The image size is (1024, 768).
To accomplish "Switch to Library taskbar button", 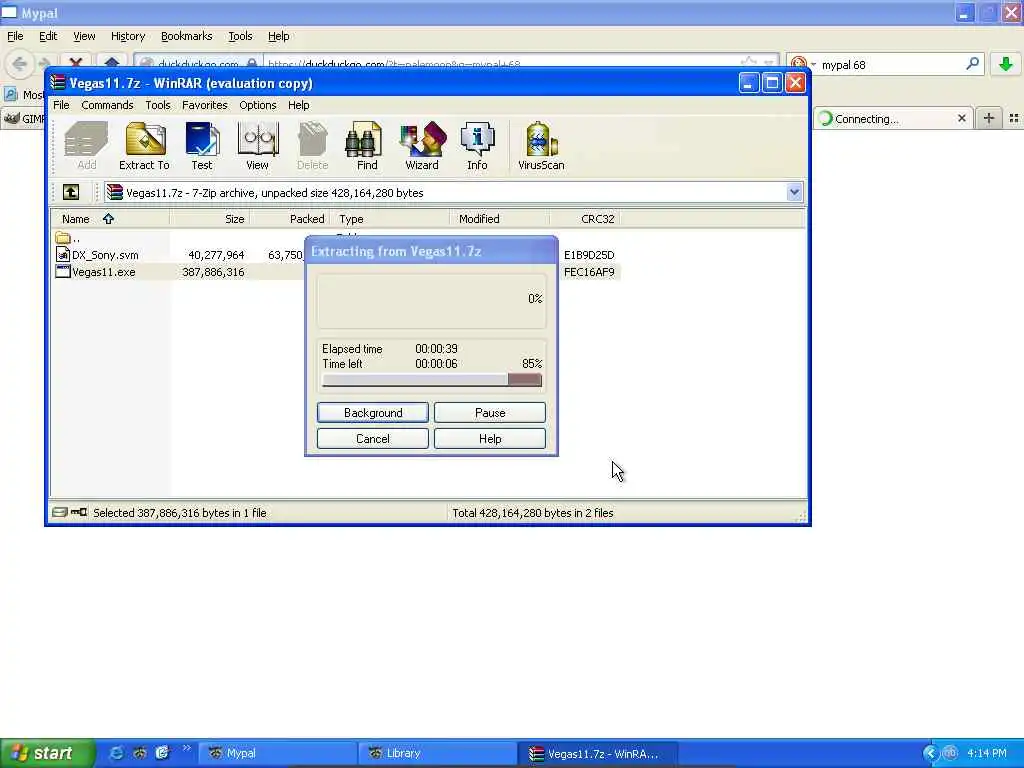I will [x=438, y=753].
